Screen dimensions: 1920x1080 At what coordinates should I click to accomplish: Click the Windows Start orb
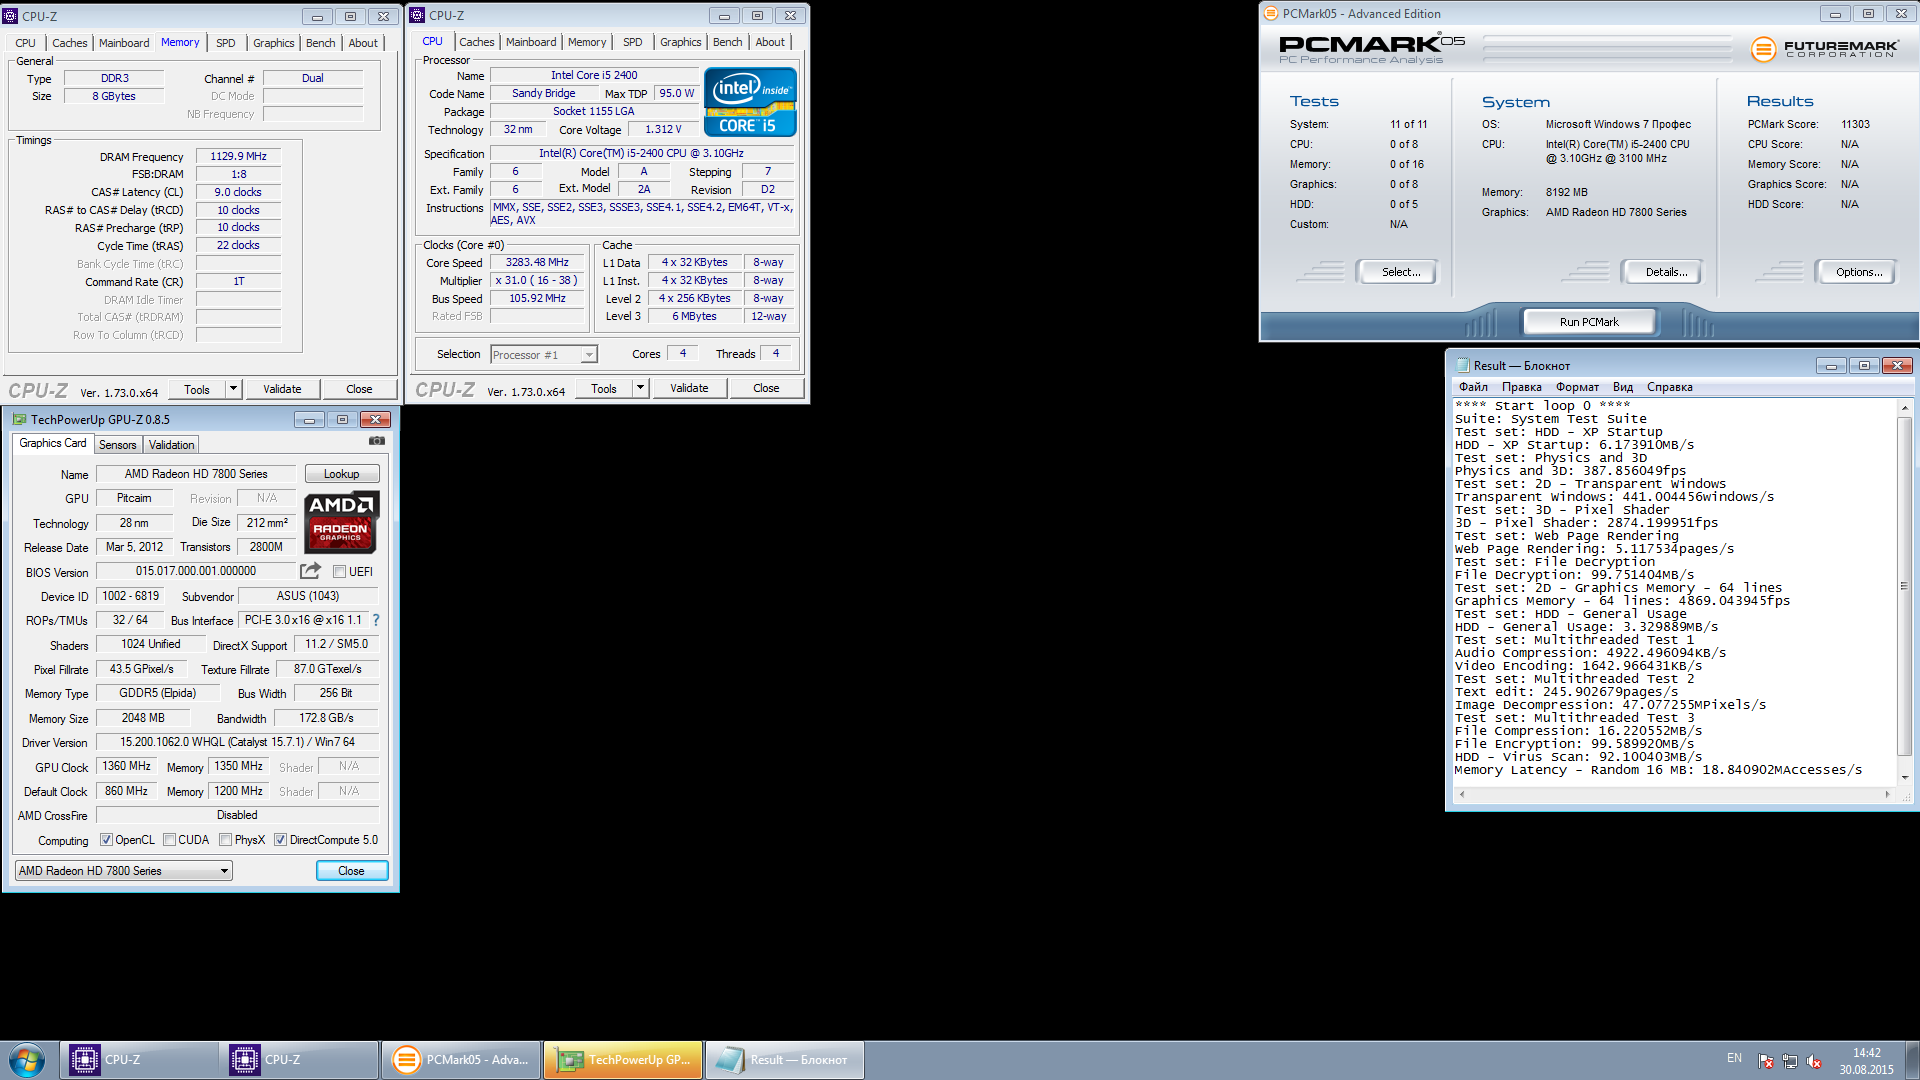tap(27, 1060)
